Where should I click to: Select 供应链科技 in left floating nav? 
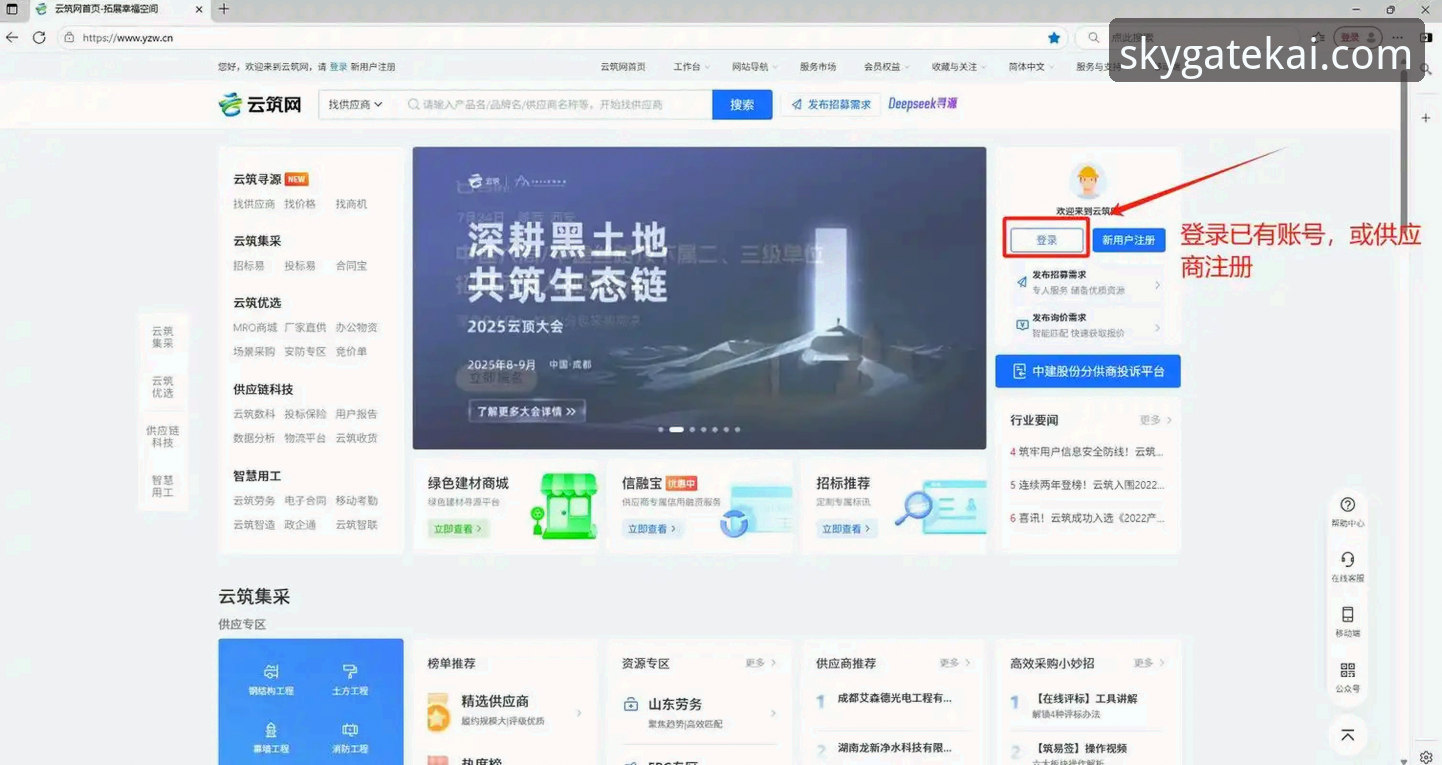tap(162, 436)
